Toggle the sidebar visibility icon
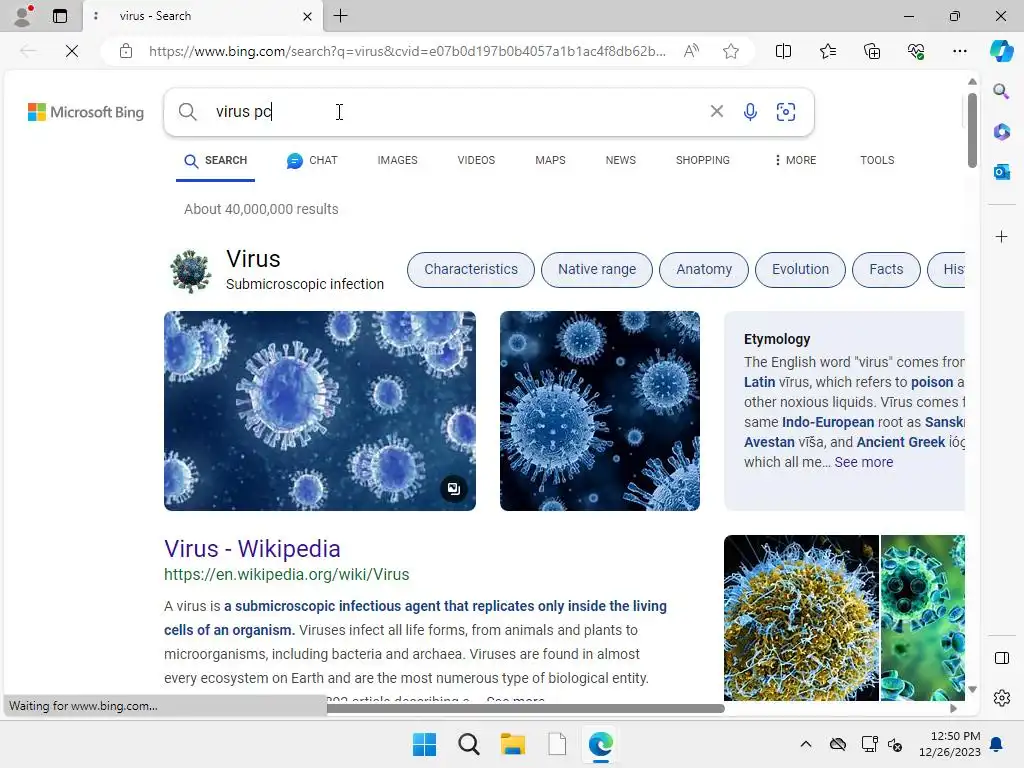Image resolution: width=1024 pixels, height=768 pixels. click(x=1001, y=658)
